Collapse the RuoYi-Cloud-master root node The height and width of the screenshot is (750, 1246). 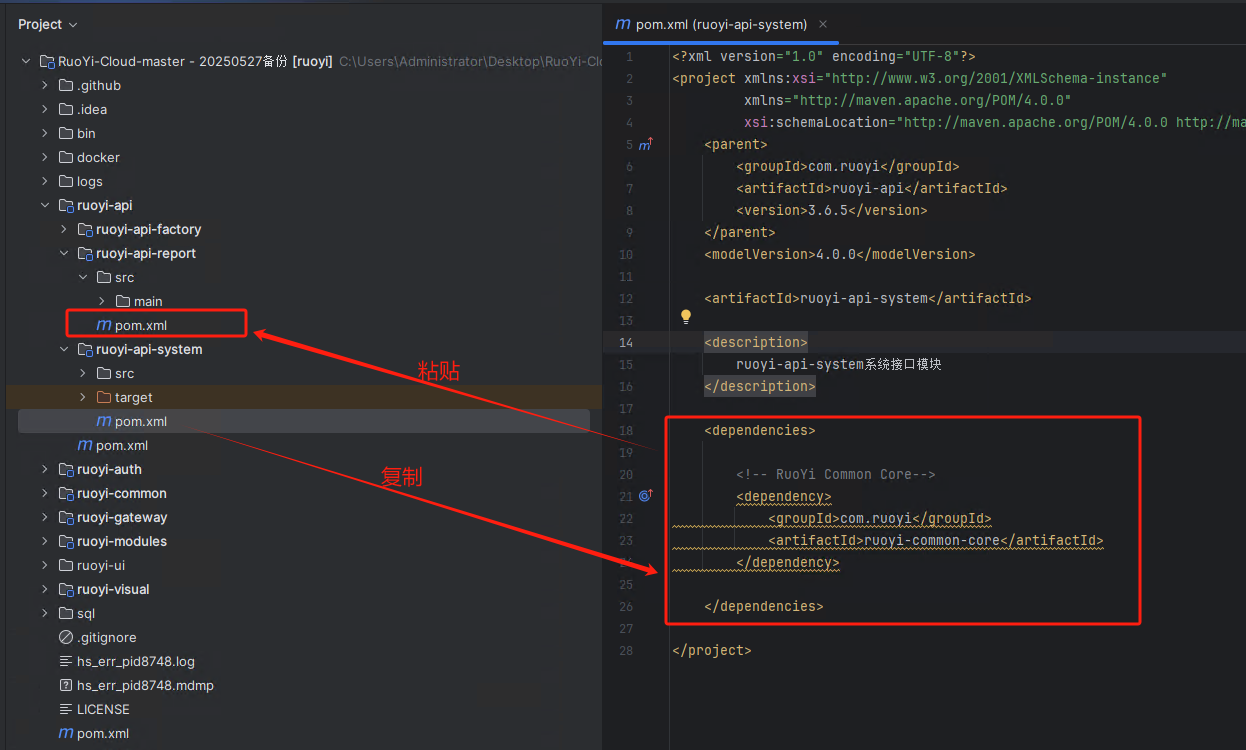coord(26,61)
